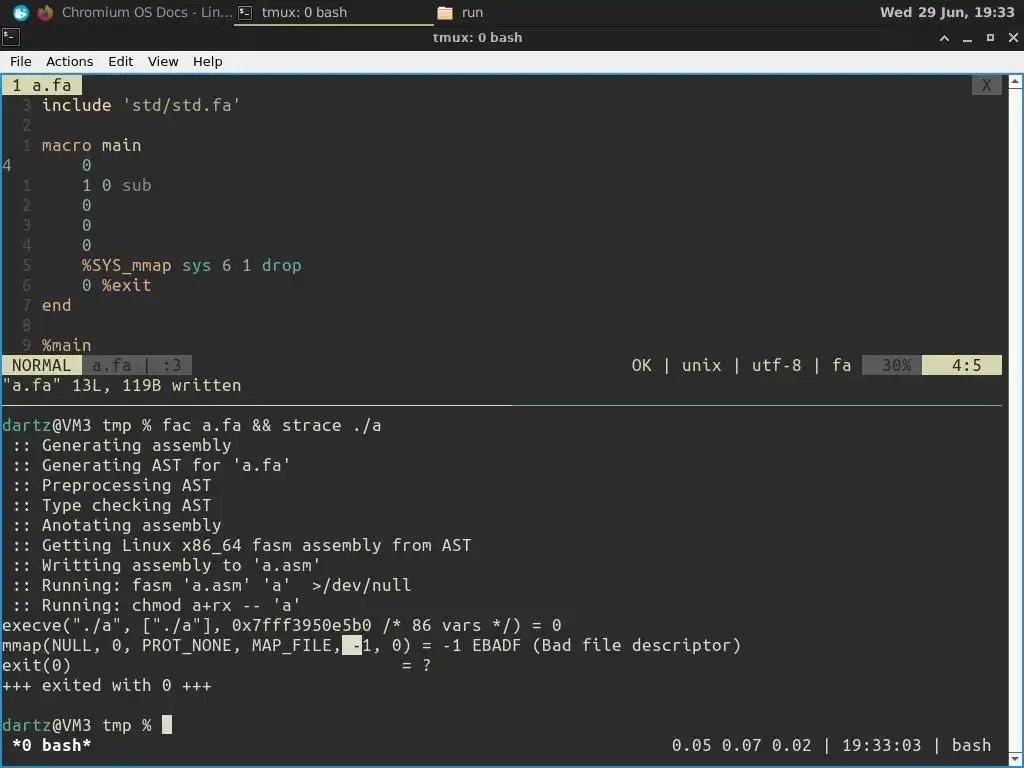Click the execve strace output line
The image size is (1024, 768).
click(x=281, y=625)
